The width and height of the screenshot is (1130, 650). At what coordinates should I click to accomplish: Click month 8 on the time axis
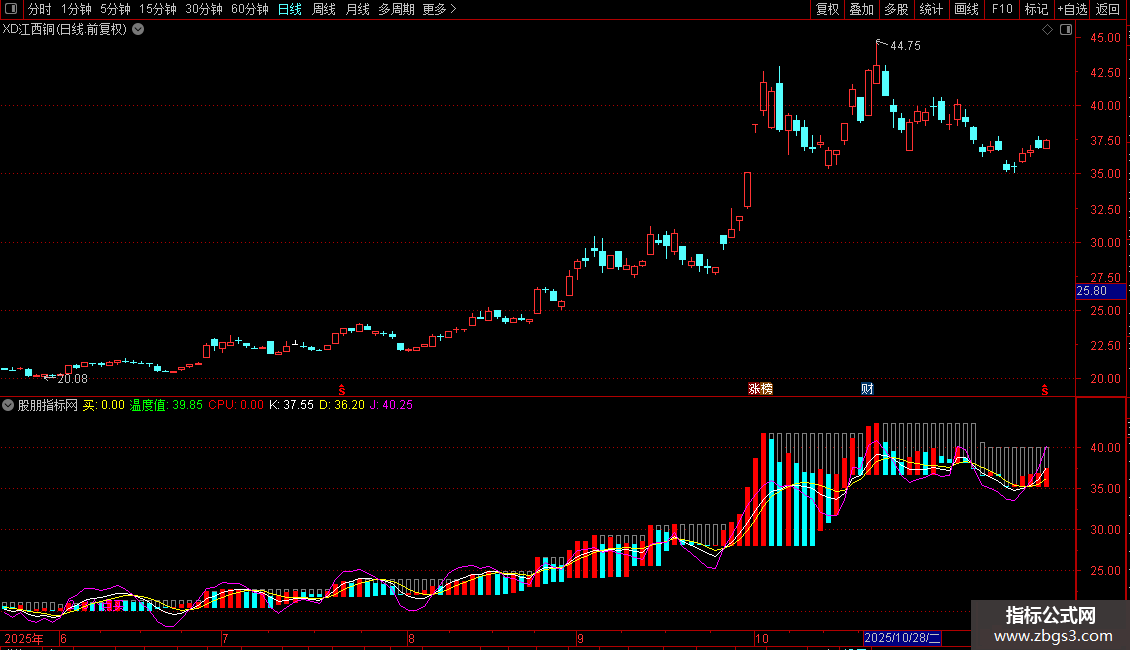(x=411, y=638)
